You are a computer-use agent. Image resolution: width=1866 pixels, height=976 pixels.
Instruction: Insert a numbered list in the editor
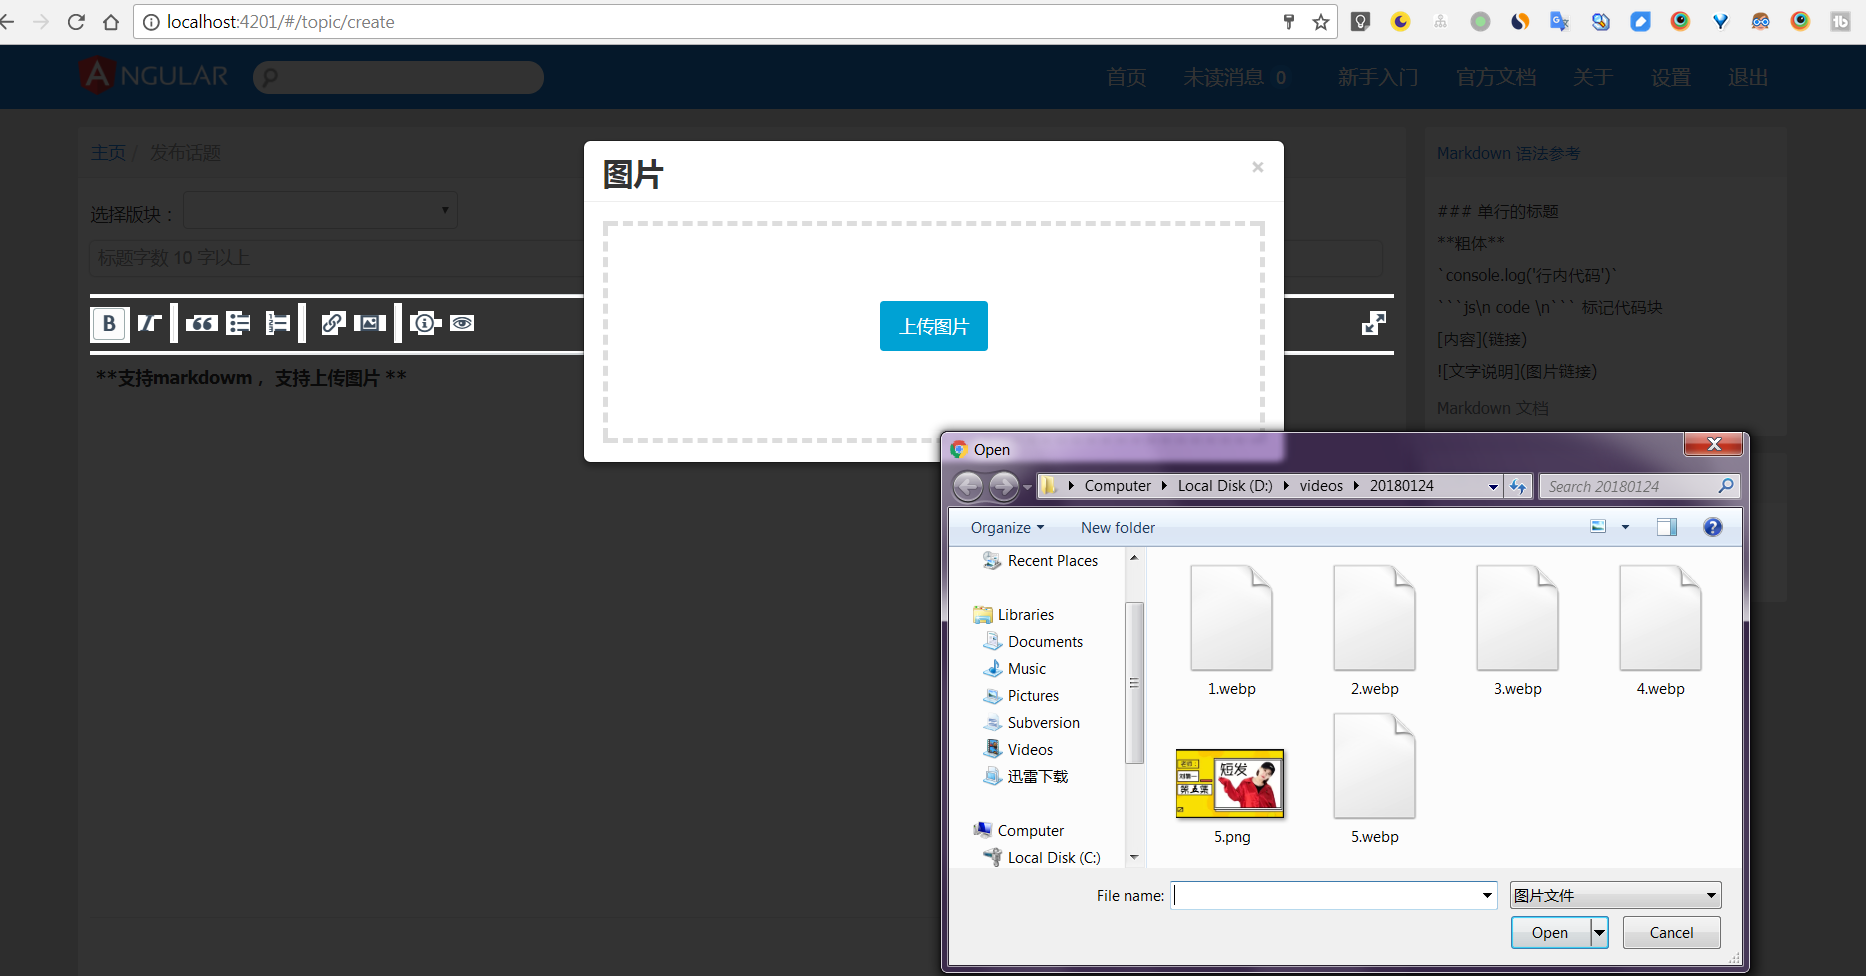(x=278, y=323)
